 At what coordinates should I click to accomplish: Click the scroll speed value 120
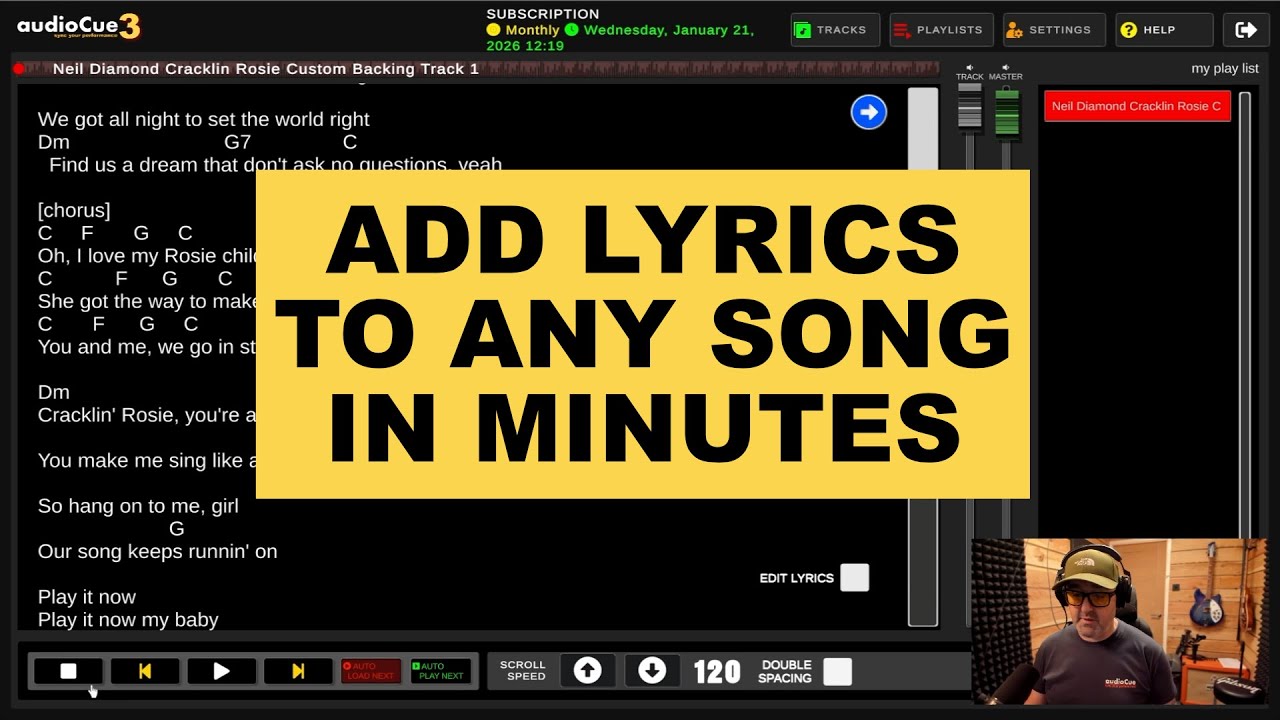[717, 672]
